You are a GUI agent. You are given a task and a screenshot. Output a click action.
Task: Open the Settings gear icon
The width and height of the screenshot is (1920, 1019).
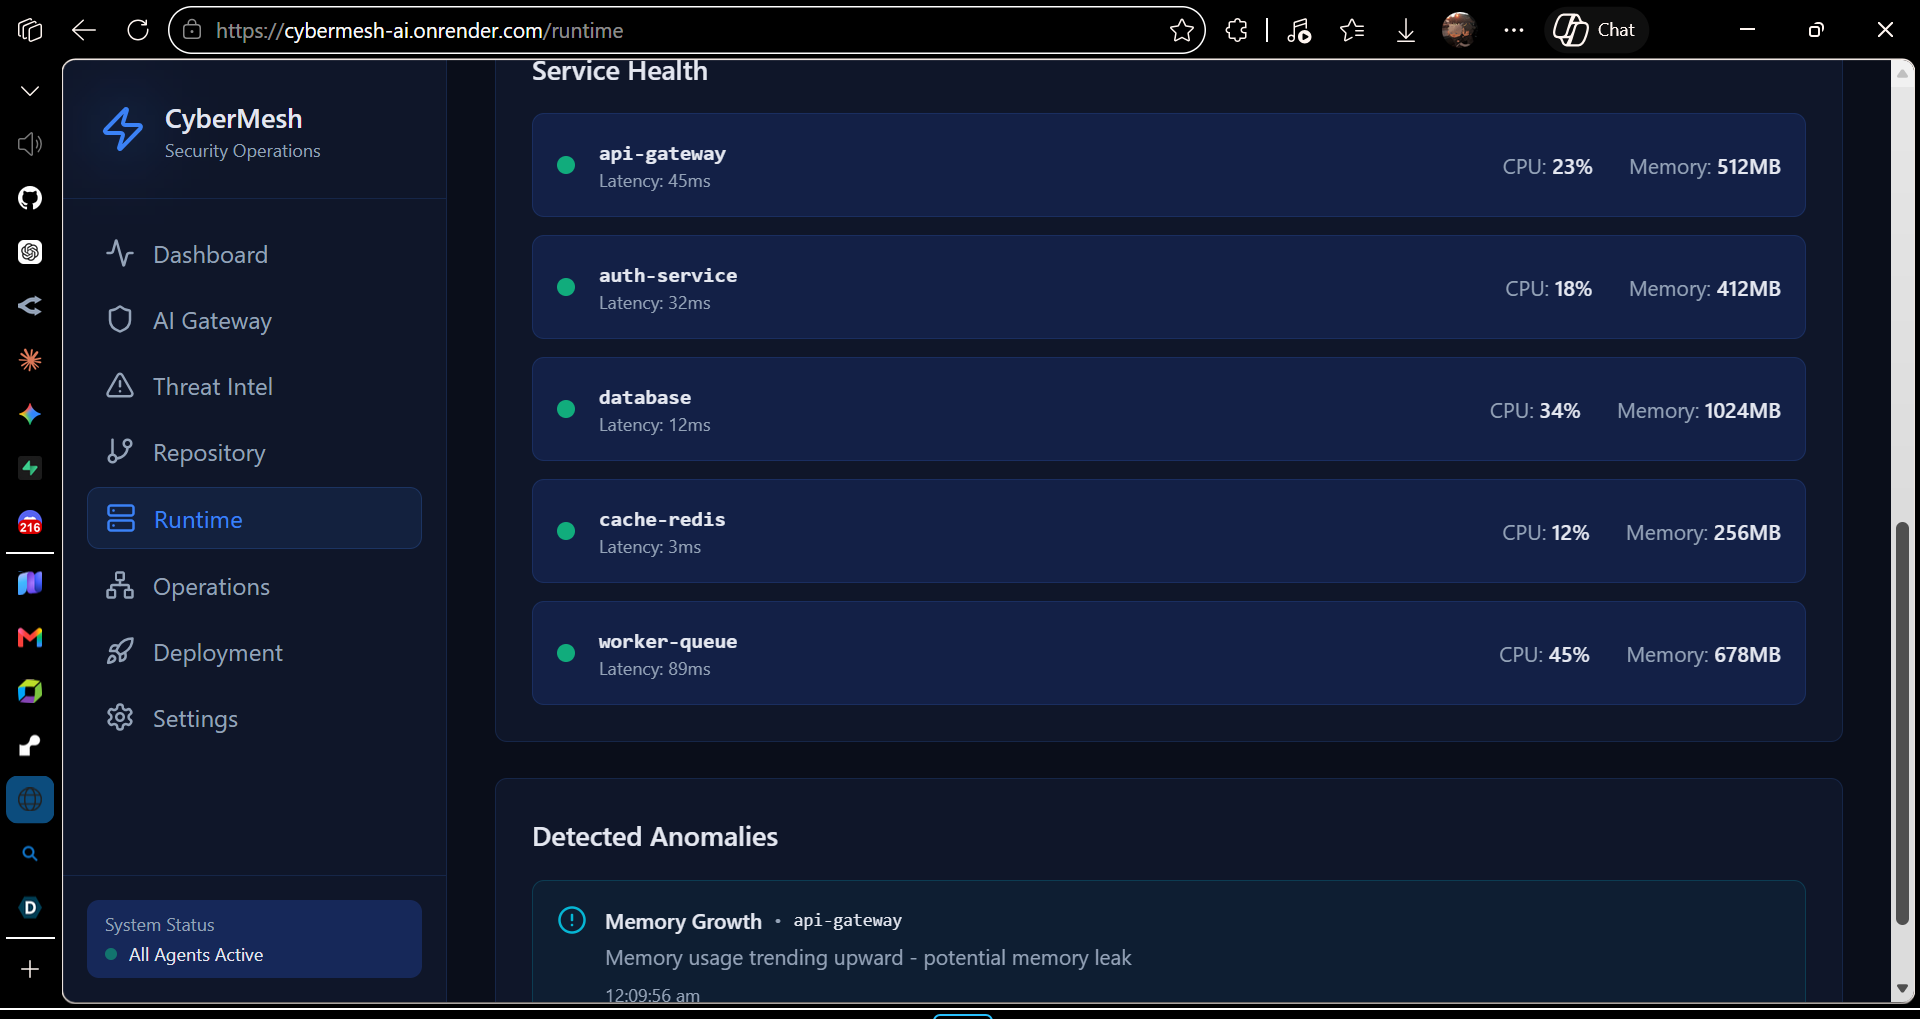[120, 718]
